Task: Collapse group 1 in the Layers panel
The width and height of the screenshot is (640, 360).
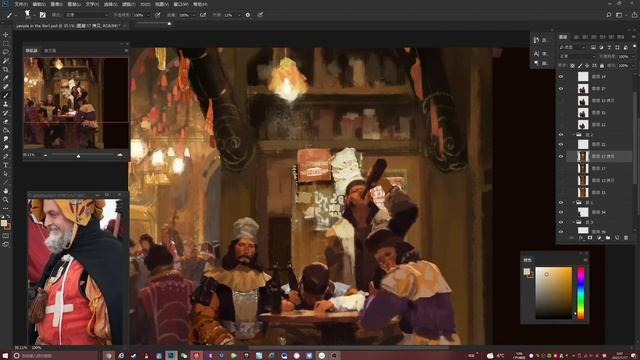Action: tap(573, 202)
